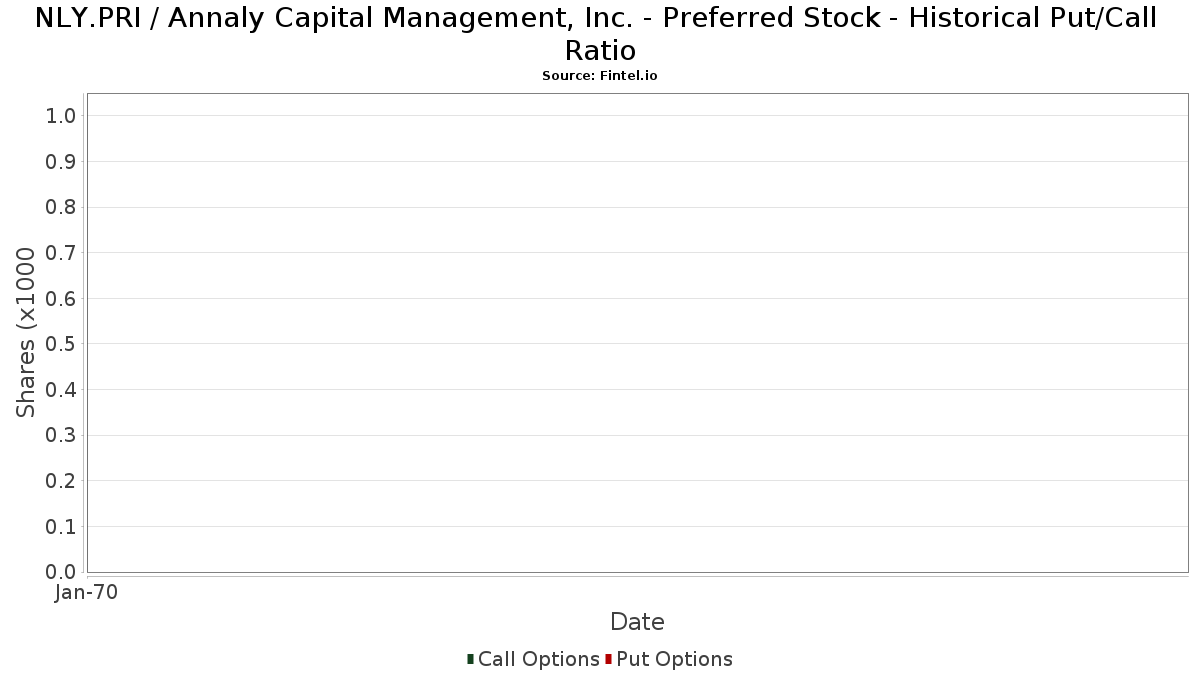Select the 0.2 y-axis tick label

61,481
